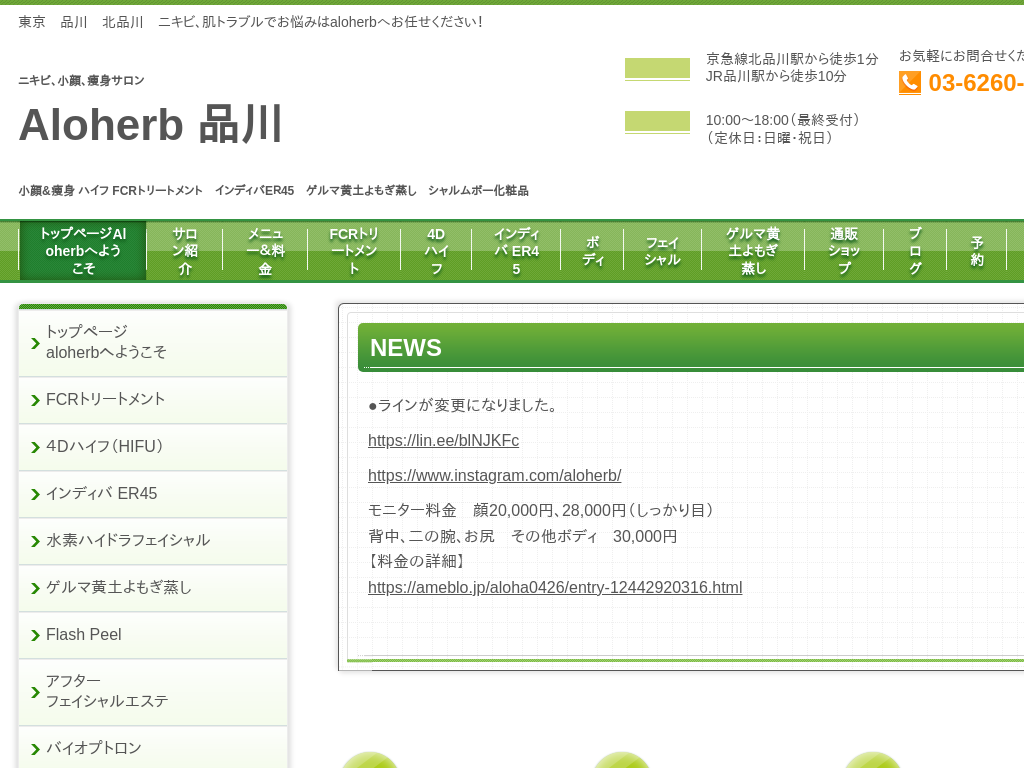Click chevron beside 水素ハイドラフェイシャル sidebar item

[35, 541]
